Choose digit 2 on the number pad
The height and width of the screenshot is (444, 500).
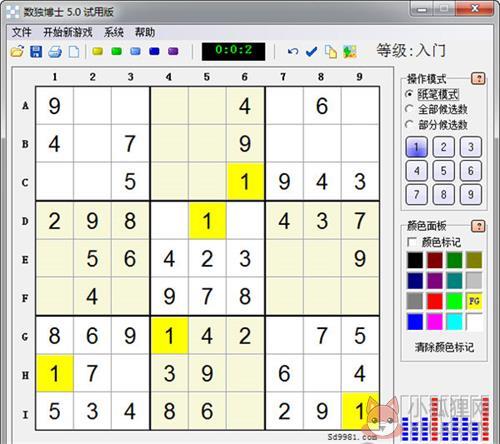point(443,147)
